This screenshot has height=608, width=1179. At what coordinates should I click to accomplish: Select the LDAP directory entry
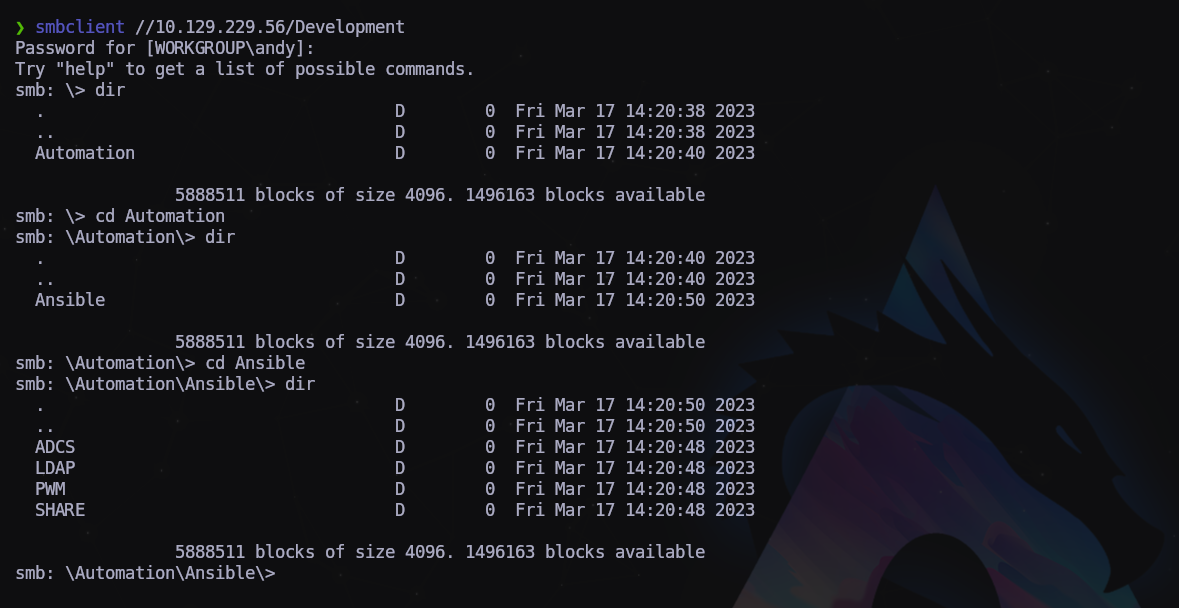pyautogui.click(x=55, y=468)
